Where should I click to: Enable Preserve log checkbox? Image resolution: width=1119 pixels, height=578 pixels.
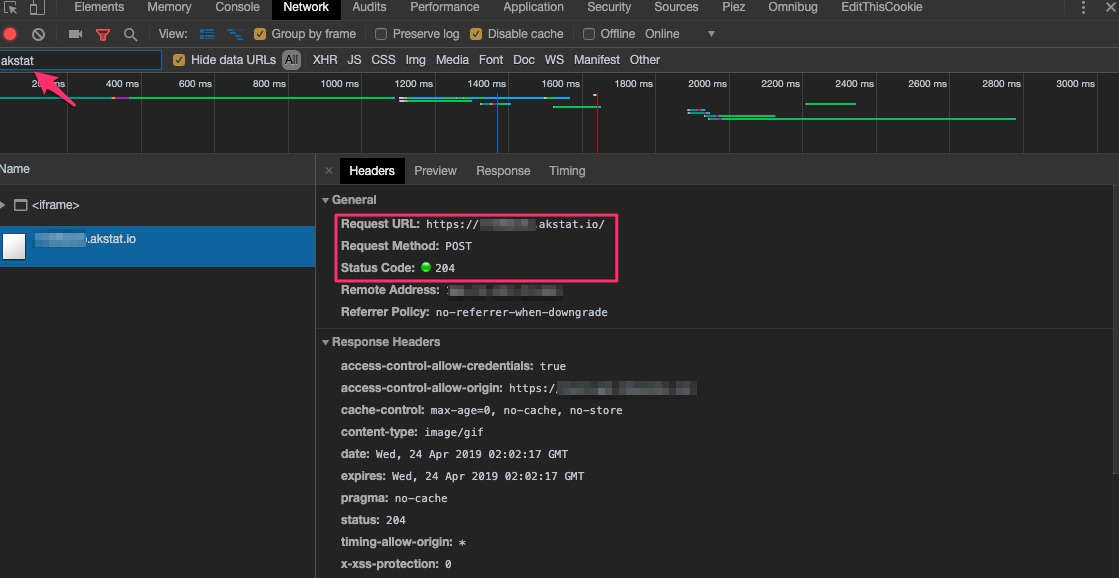(381, 34)
